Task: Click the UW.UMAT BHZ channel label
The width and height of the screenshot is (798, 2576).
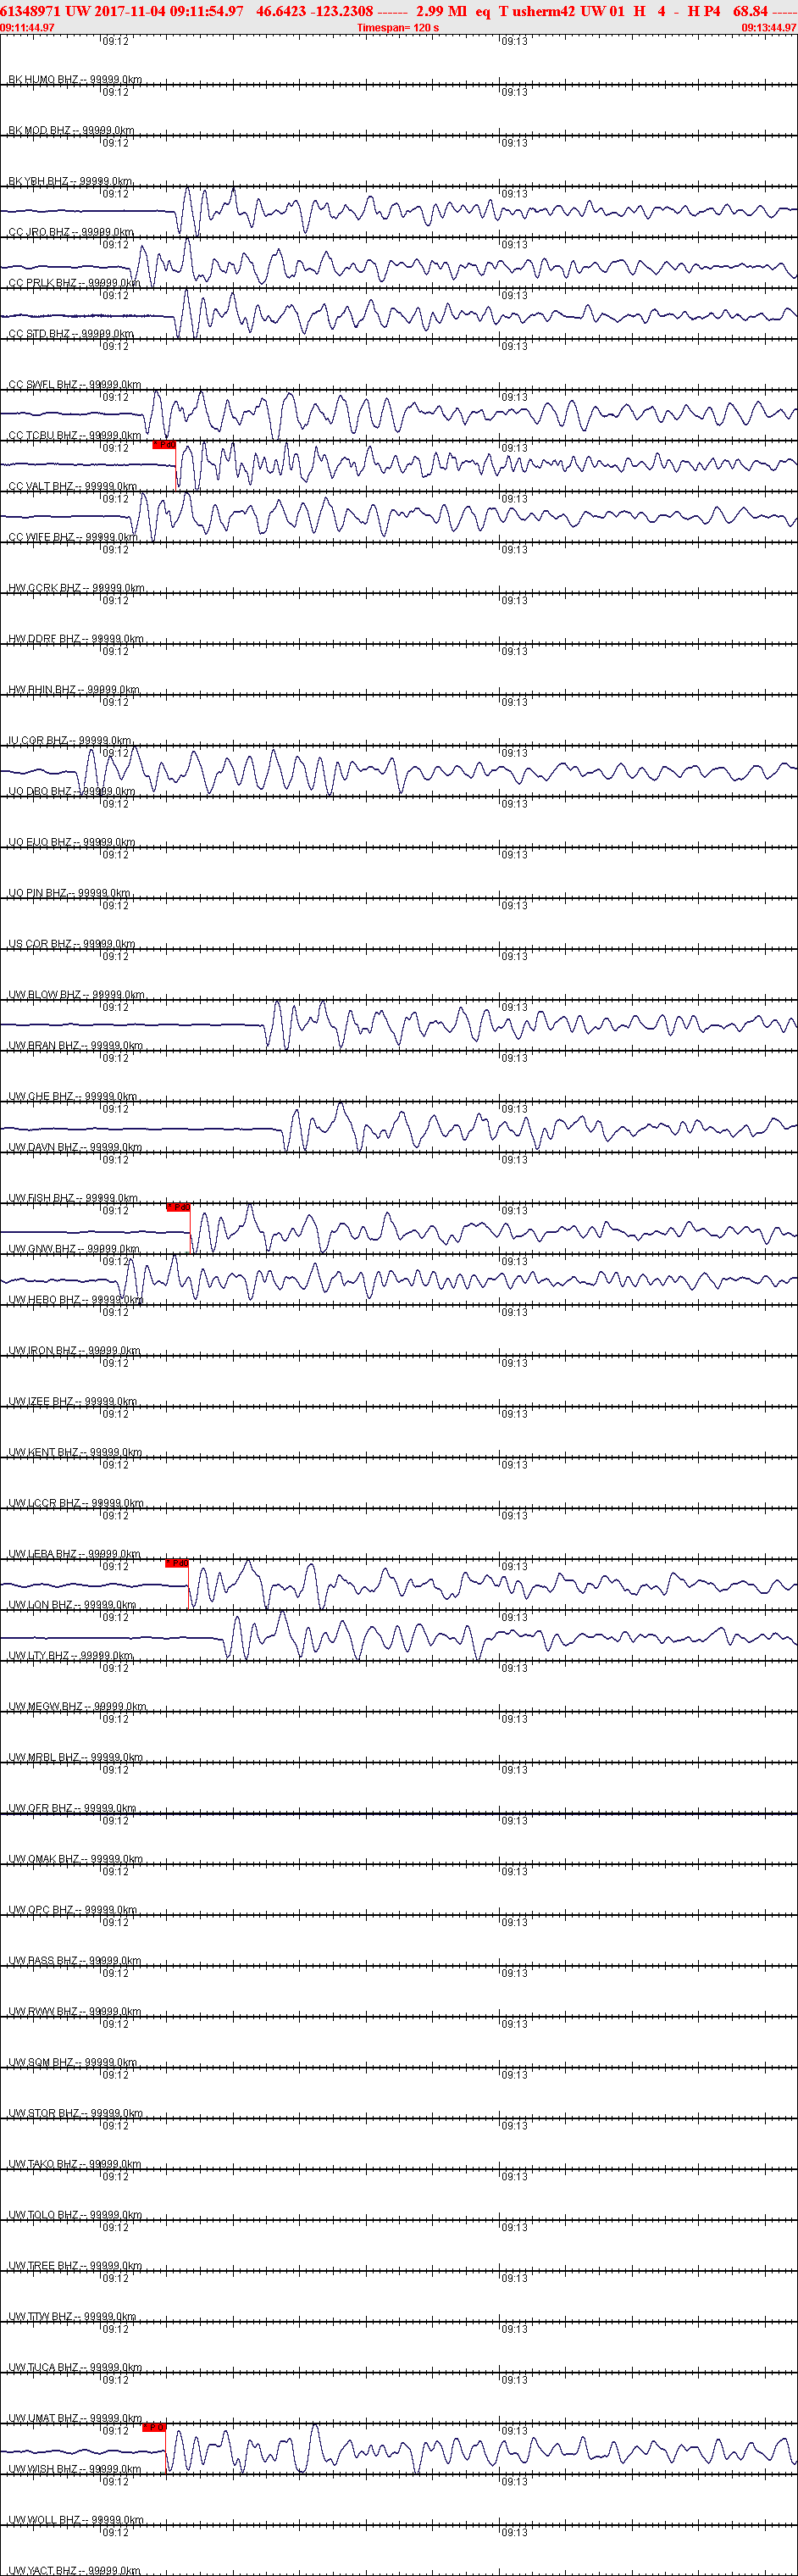Action: point(75,2418)
